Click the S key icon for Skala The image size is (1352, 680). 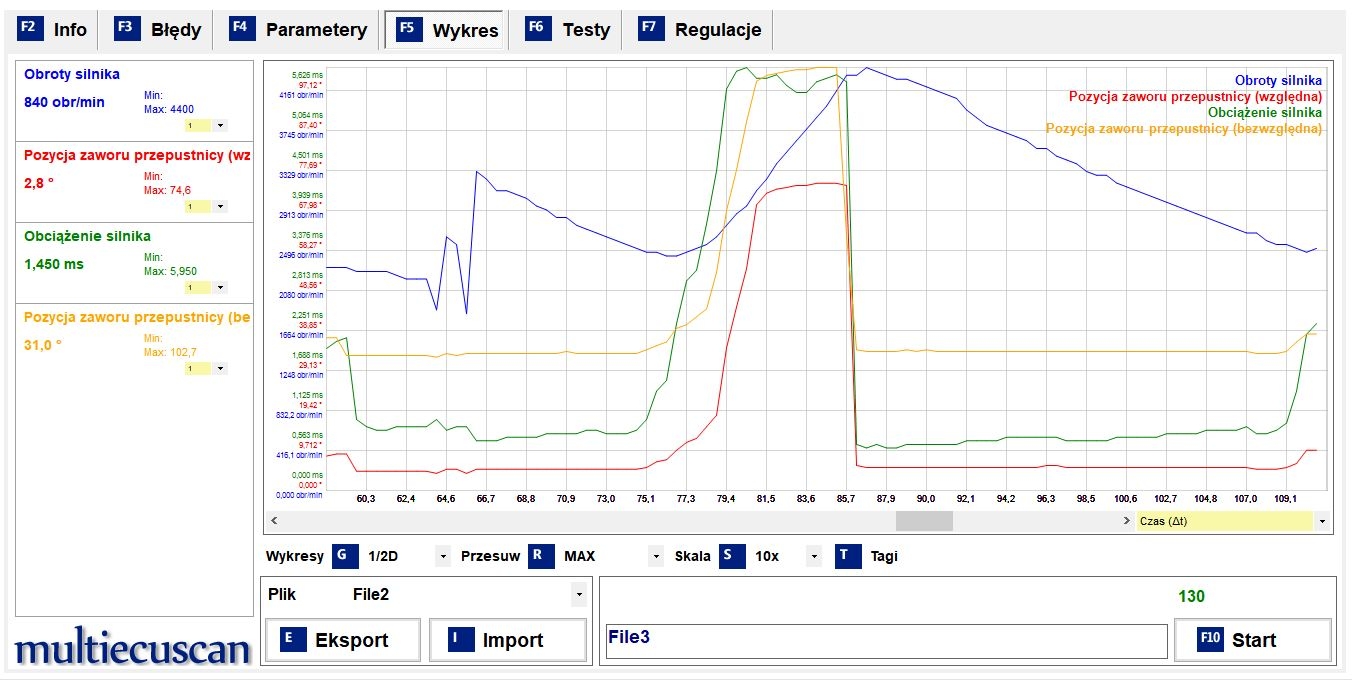732,556
